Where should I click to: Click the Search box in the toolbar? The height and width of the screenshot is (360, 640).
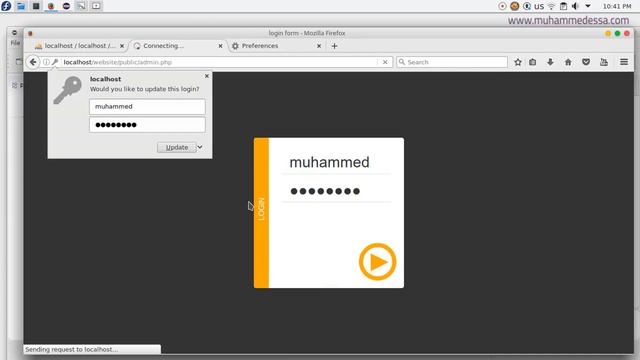[x=452, y=62]
